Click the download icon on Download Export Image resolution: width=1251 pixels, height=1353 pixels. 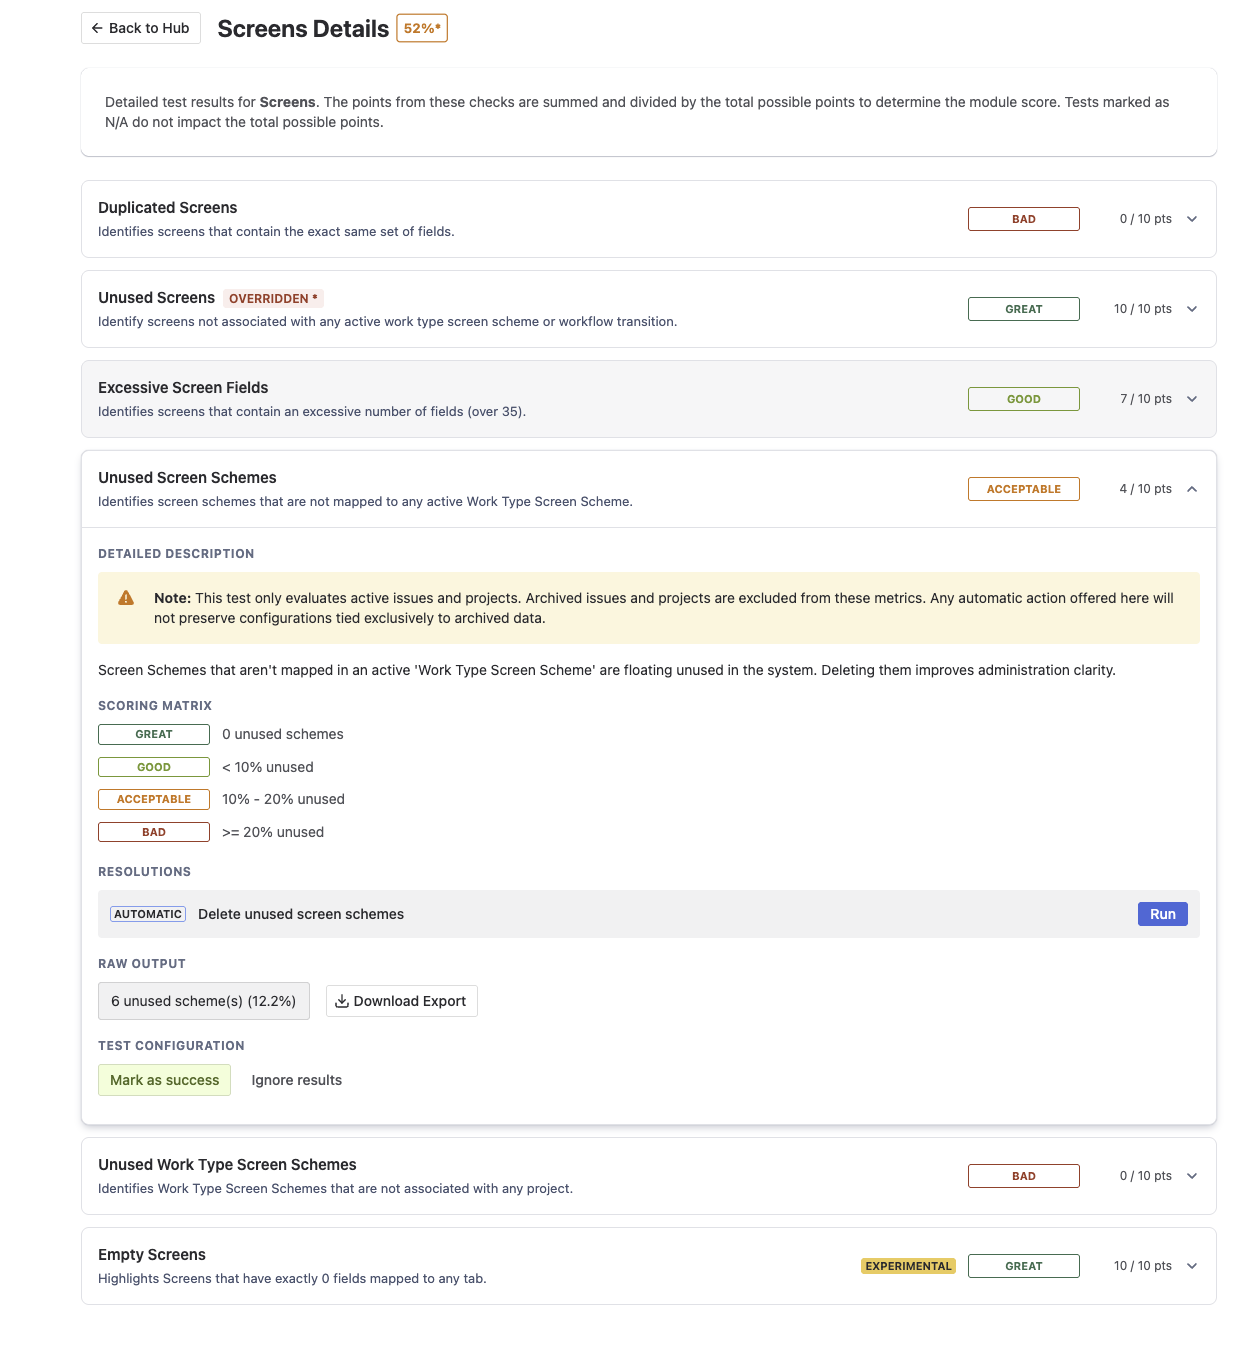[x=343, y=1000]
